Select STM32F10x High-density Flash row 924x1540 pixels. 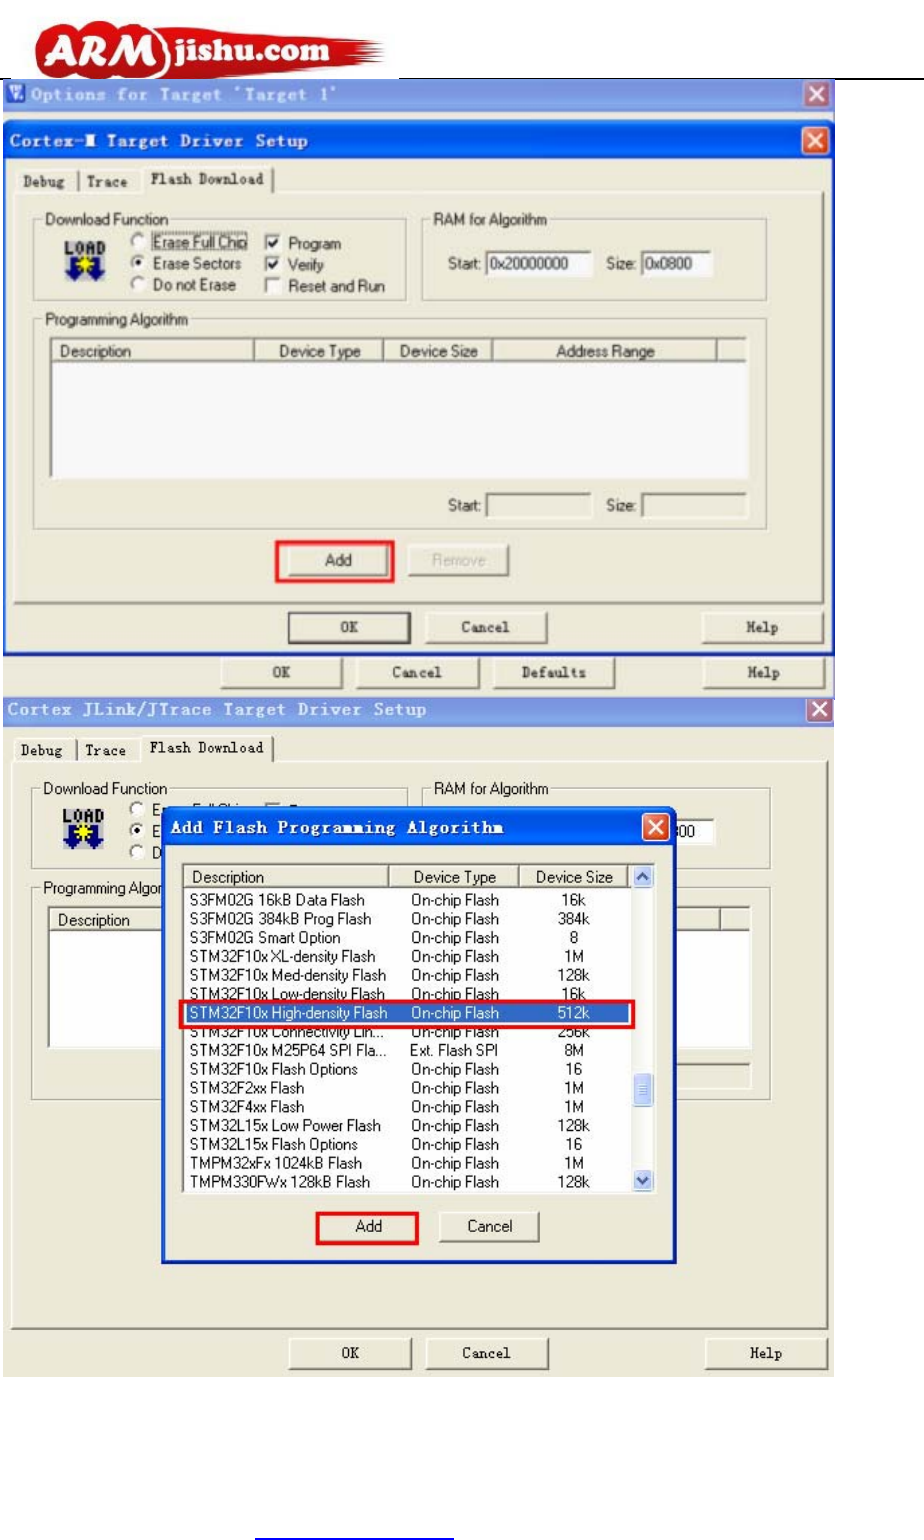coord(408,1013)
